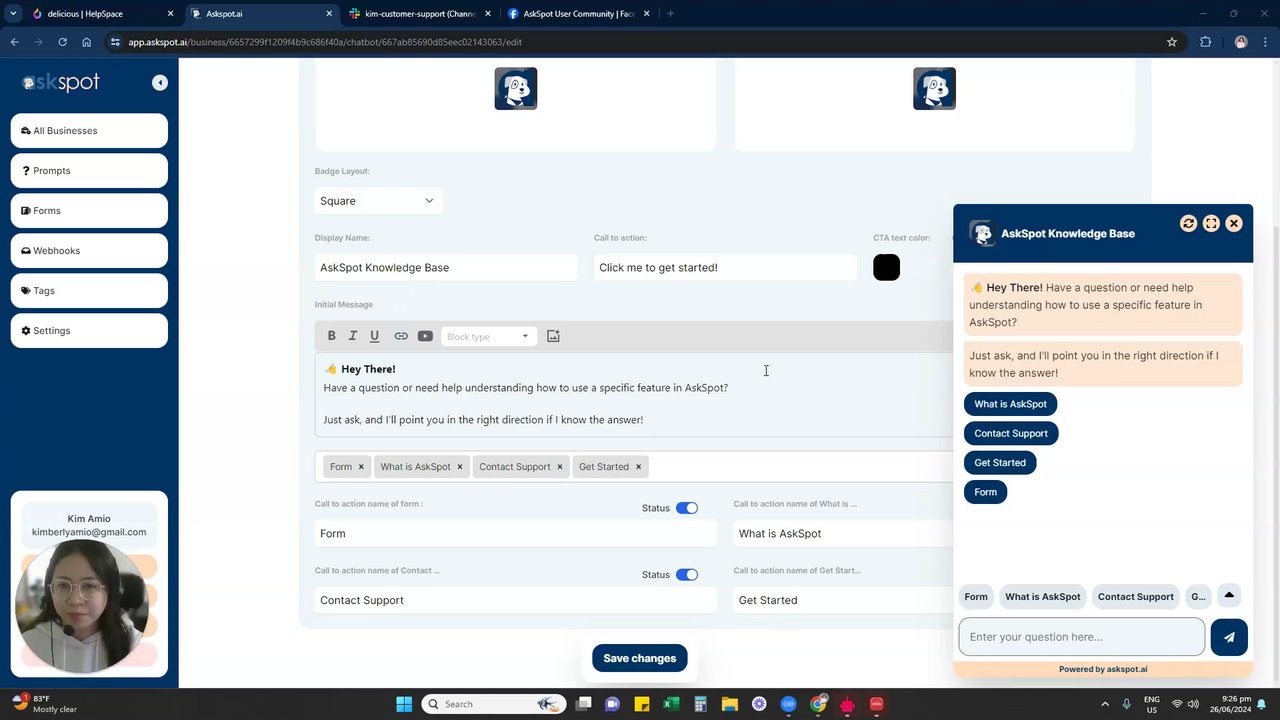Open a new browser tab
This screenshot has height=720, width=1280.
[x=670, y=14]
